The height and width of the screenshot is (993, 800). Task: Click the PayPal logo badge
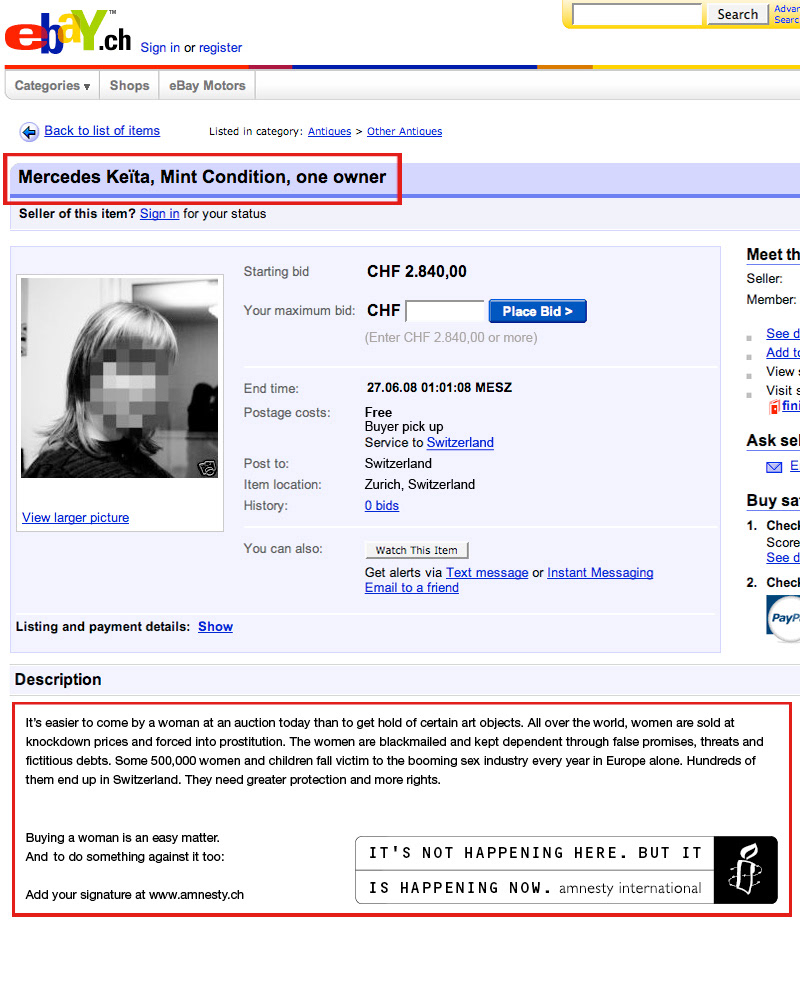point(784,617)
